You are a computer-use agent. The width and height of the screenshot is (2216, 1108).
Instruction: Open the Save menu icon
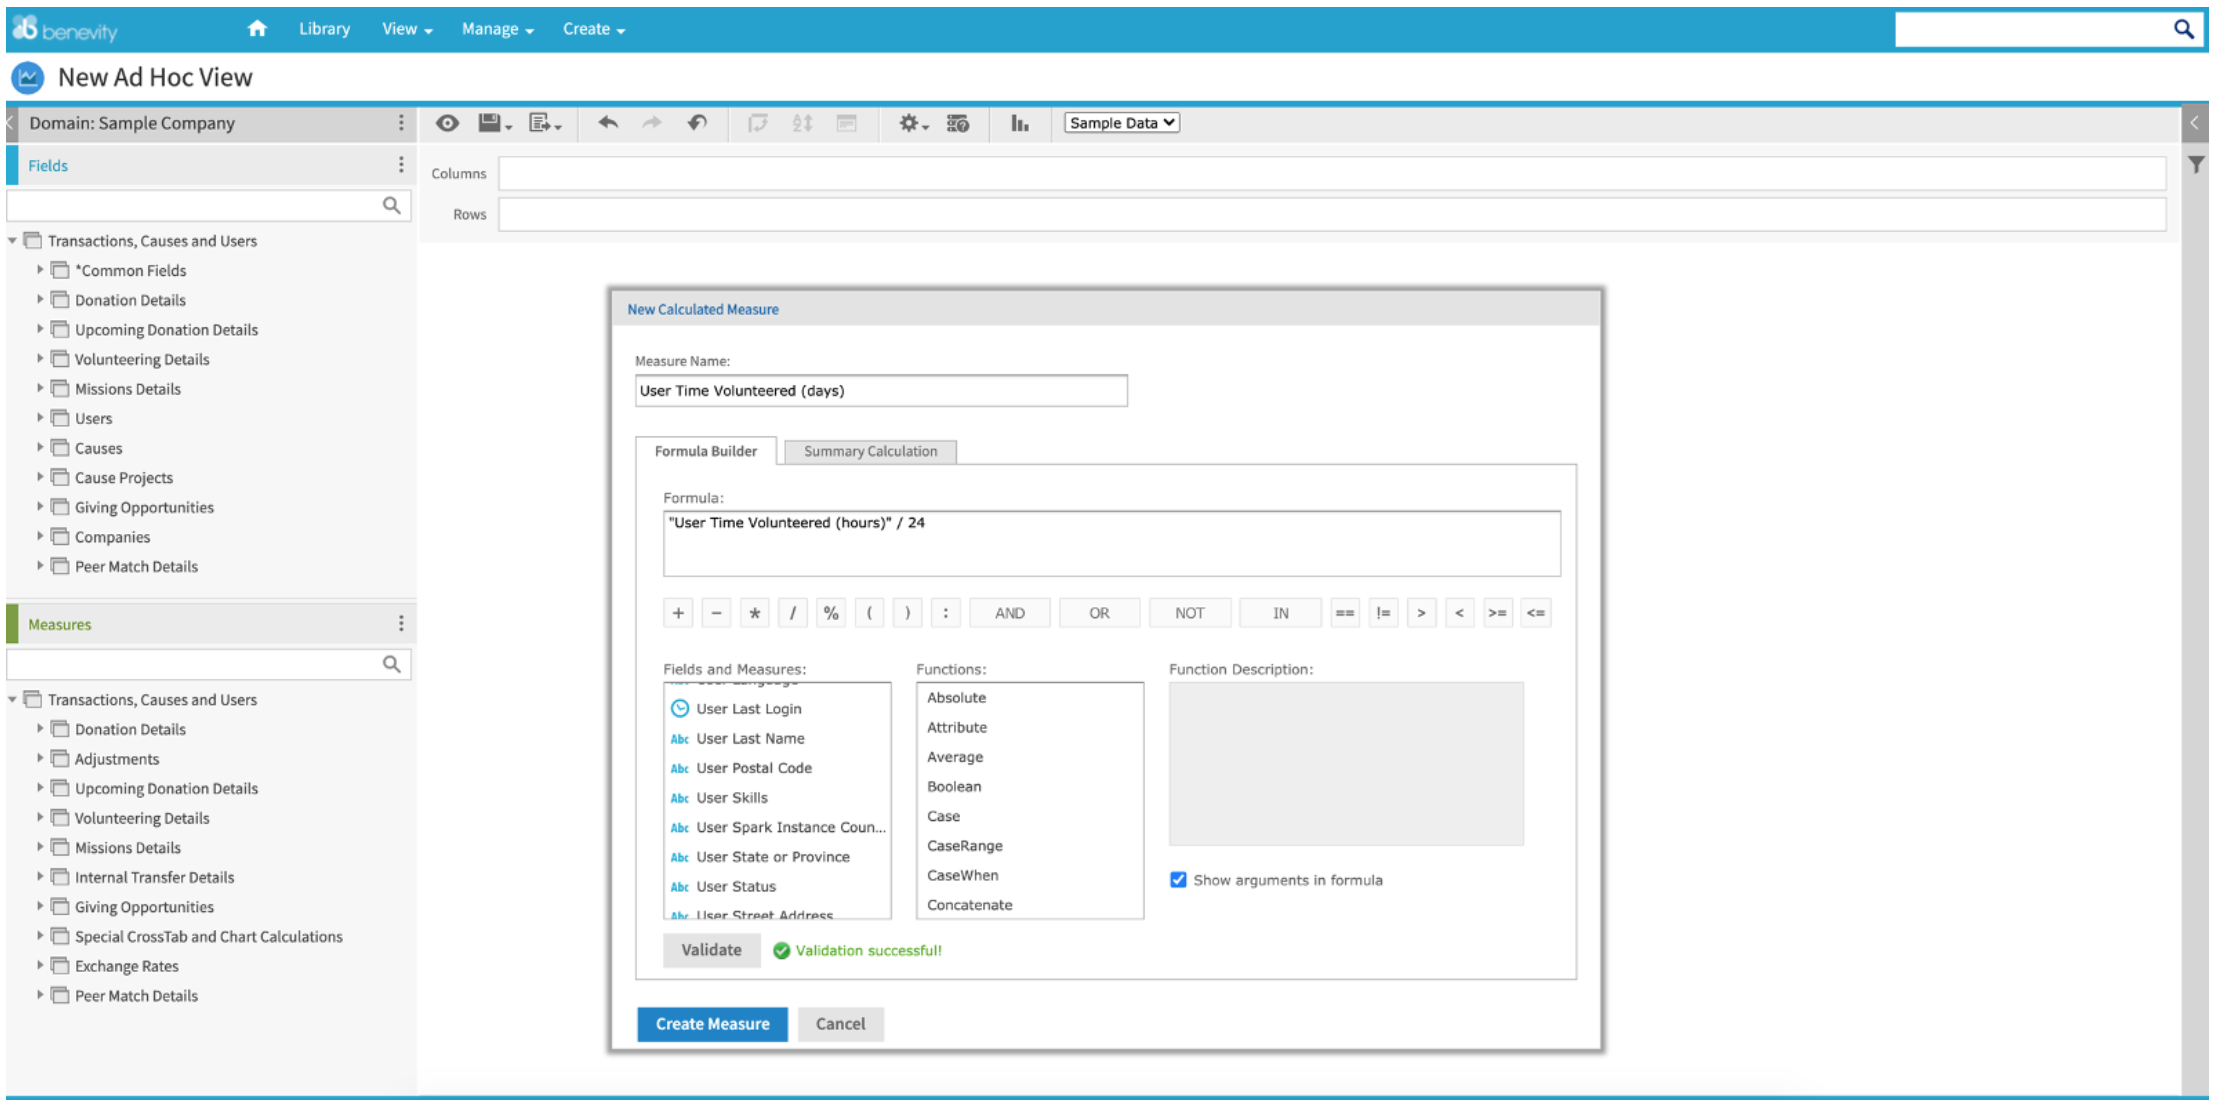coord(494,123)
